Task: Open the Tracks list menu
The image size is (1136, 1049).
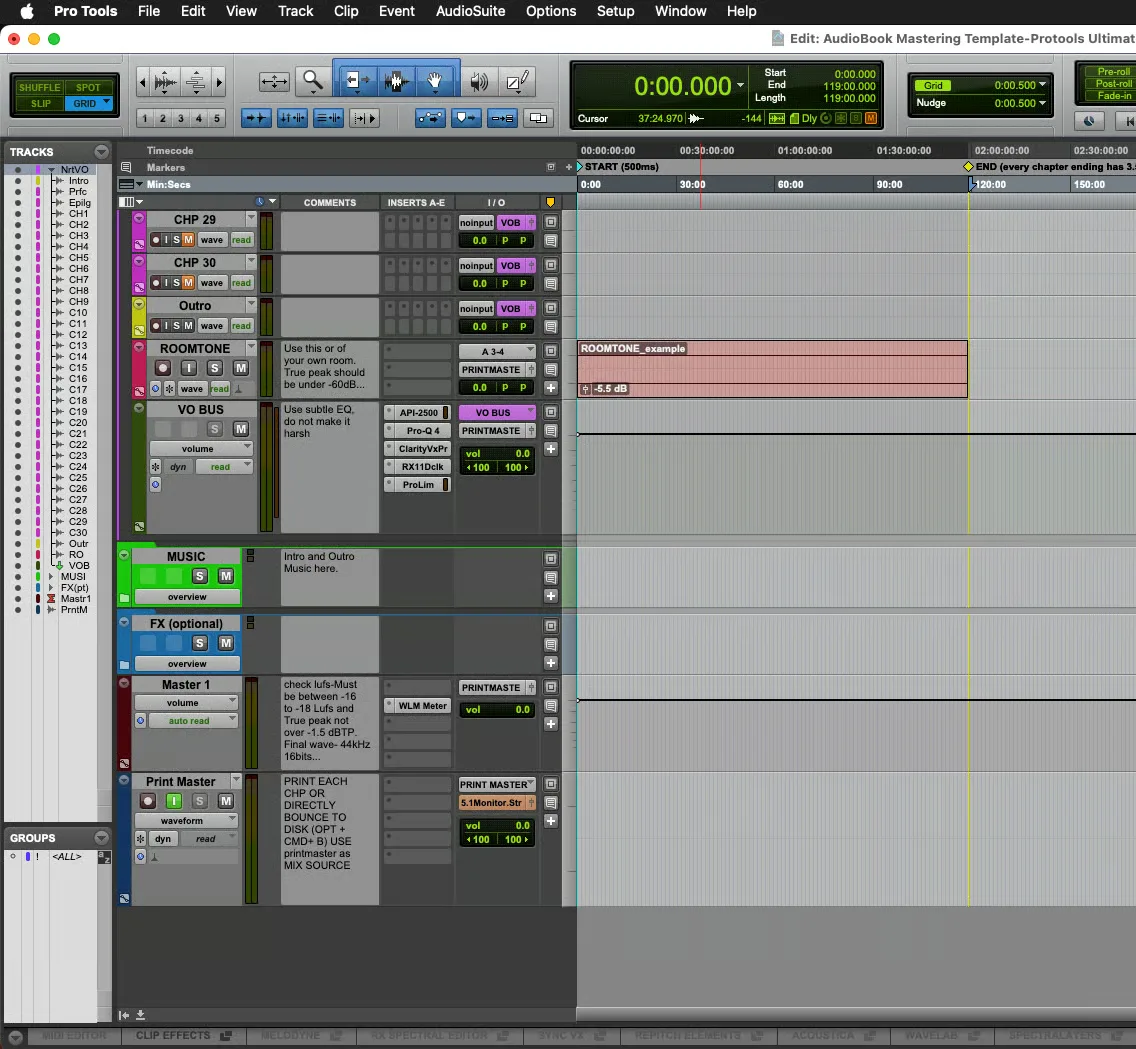Action: coord(101,151)
